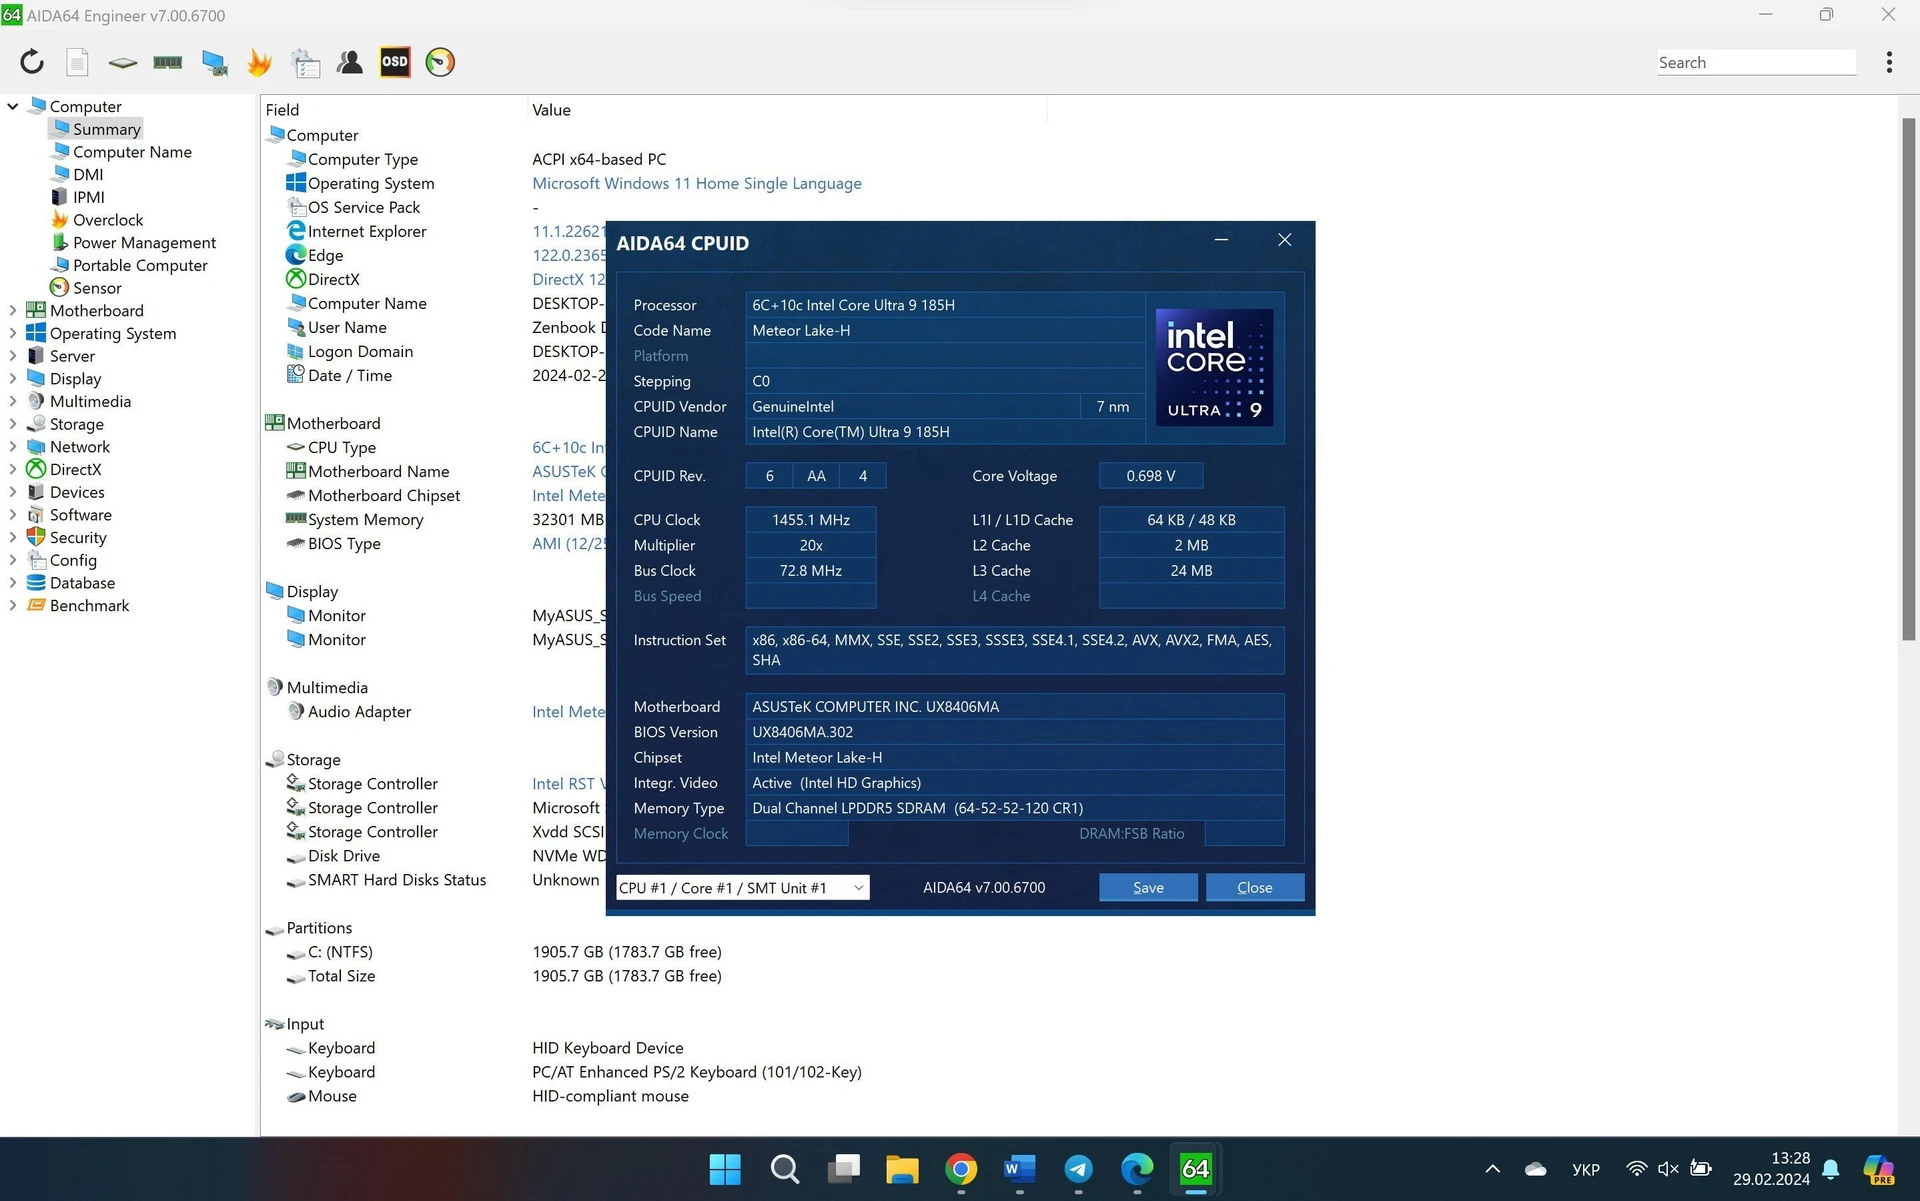Expand the Operating System tree node
Screen dimensions: 1920x1201
(13, 333)
